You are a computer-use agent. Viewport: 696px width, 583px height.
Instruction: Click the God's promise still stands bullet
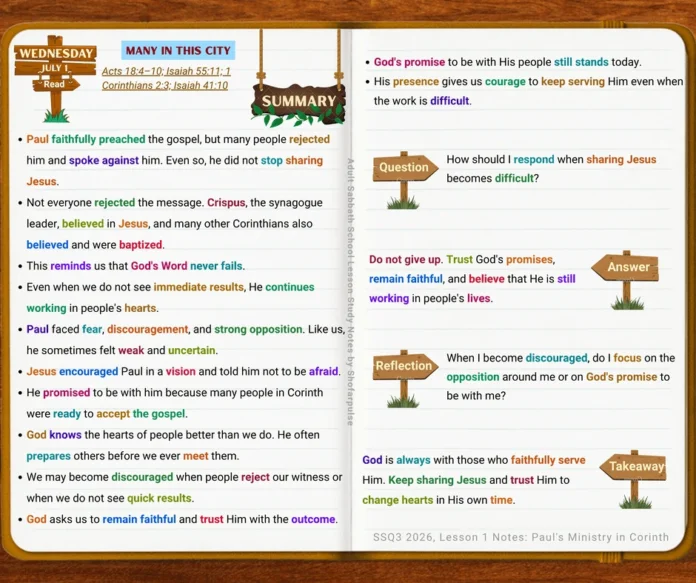[503, 62]
